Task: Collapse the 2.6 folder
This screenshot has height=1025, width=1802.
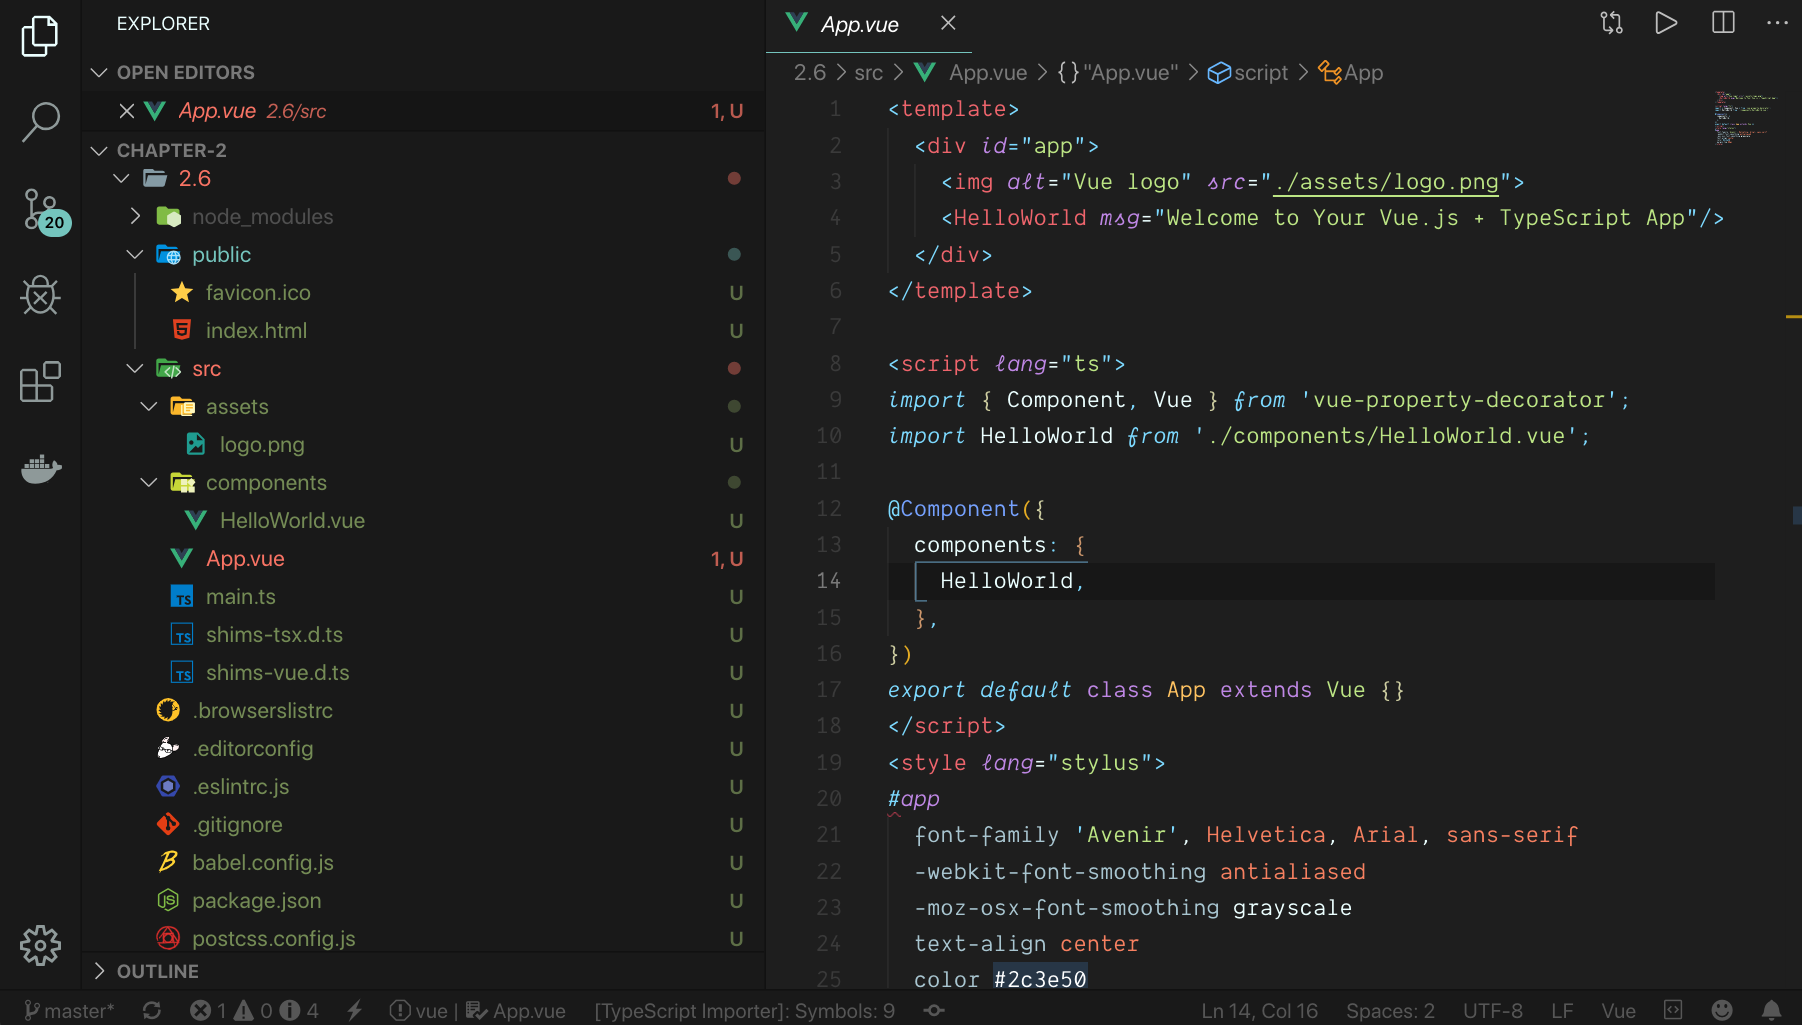Action: tap(121, 179)
